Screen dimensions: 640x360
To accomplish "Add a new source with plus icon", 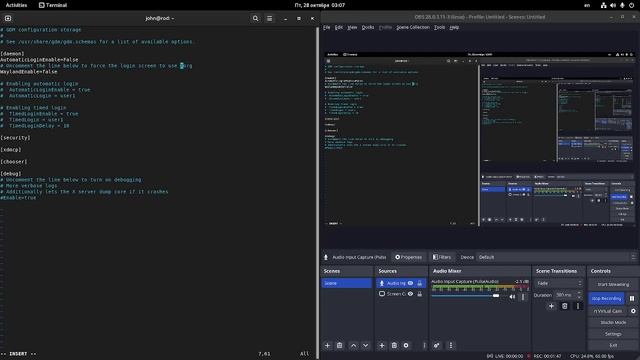I will click(x=382, y=345).
